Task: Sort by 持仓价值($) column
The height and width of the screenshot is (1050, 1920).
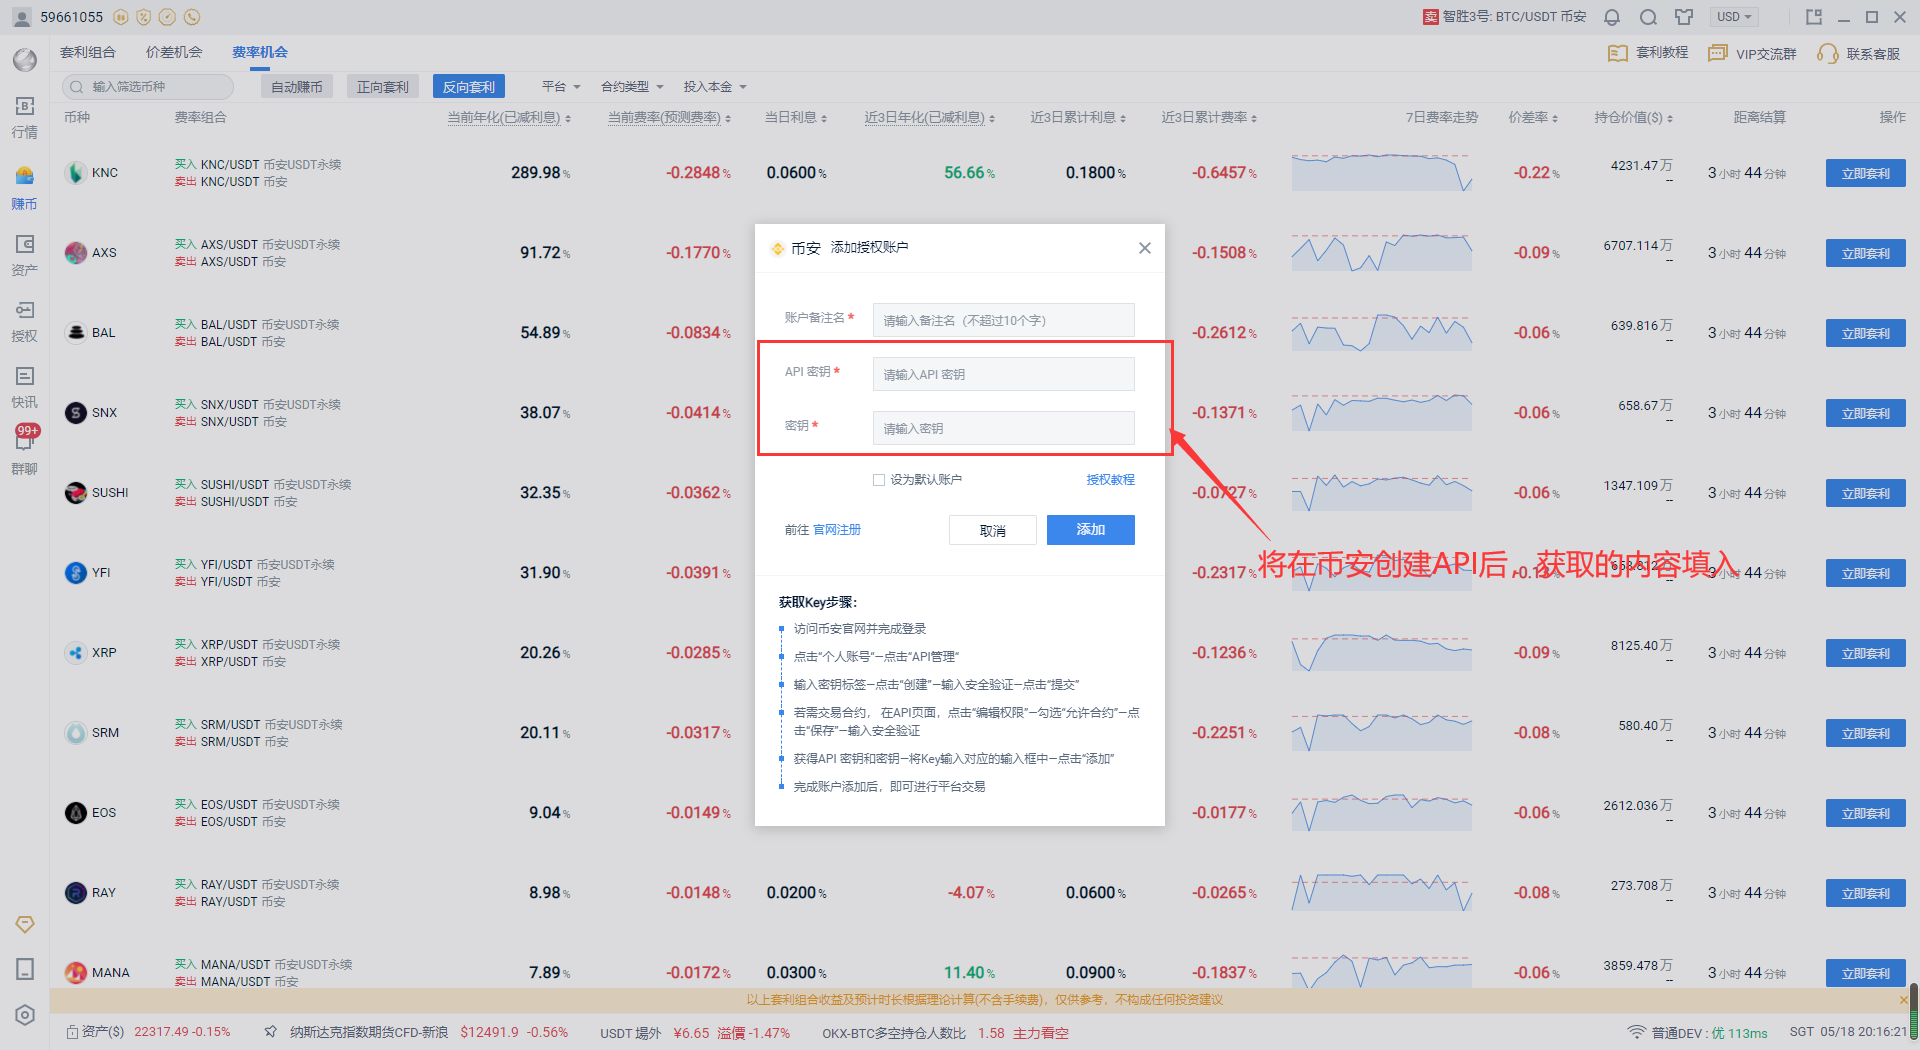Action: (x=1633, y=118)
